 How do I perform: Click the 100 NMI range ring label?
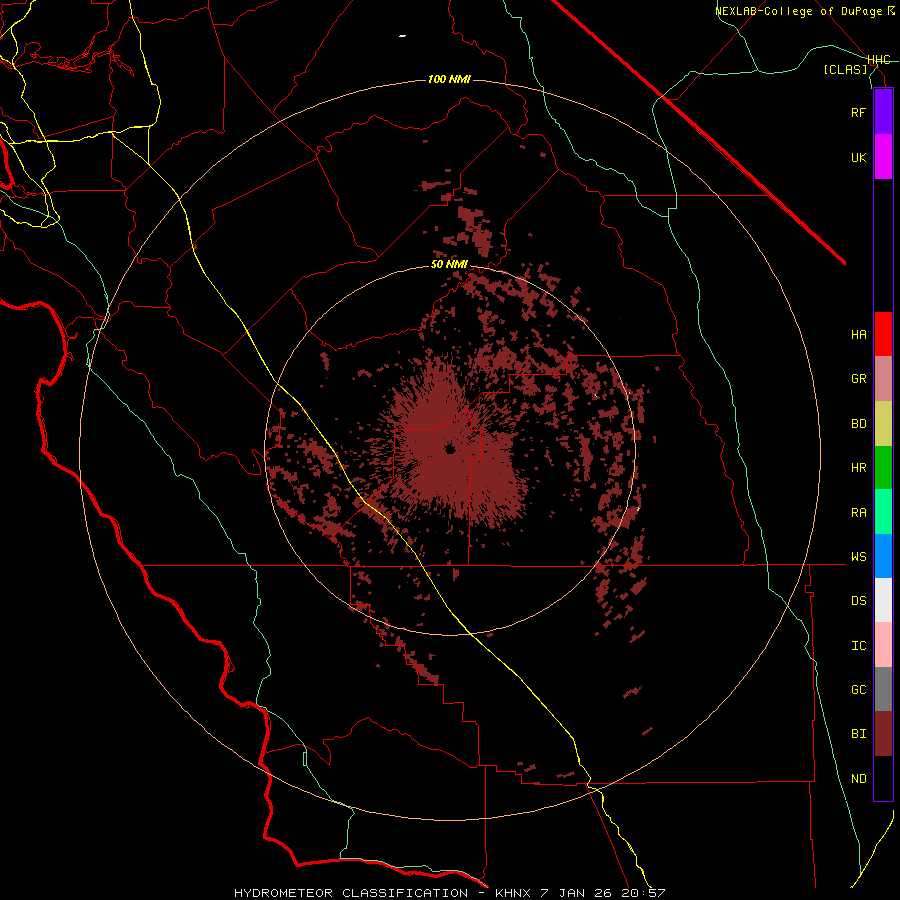tap(449, 79)
